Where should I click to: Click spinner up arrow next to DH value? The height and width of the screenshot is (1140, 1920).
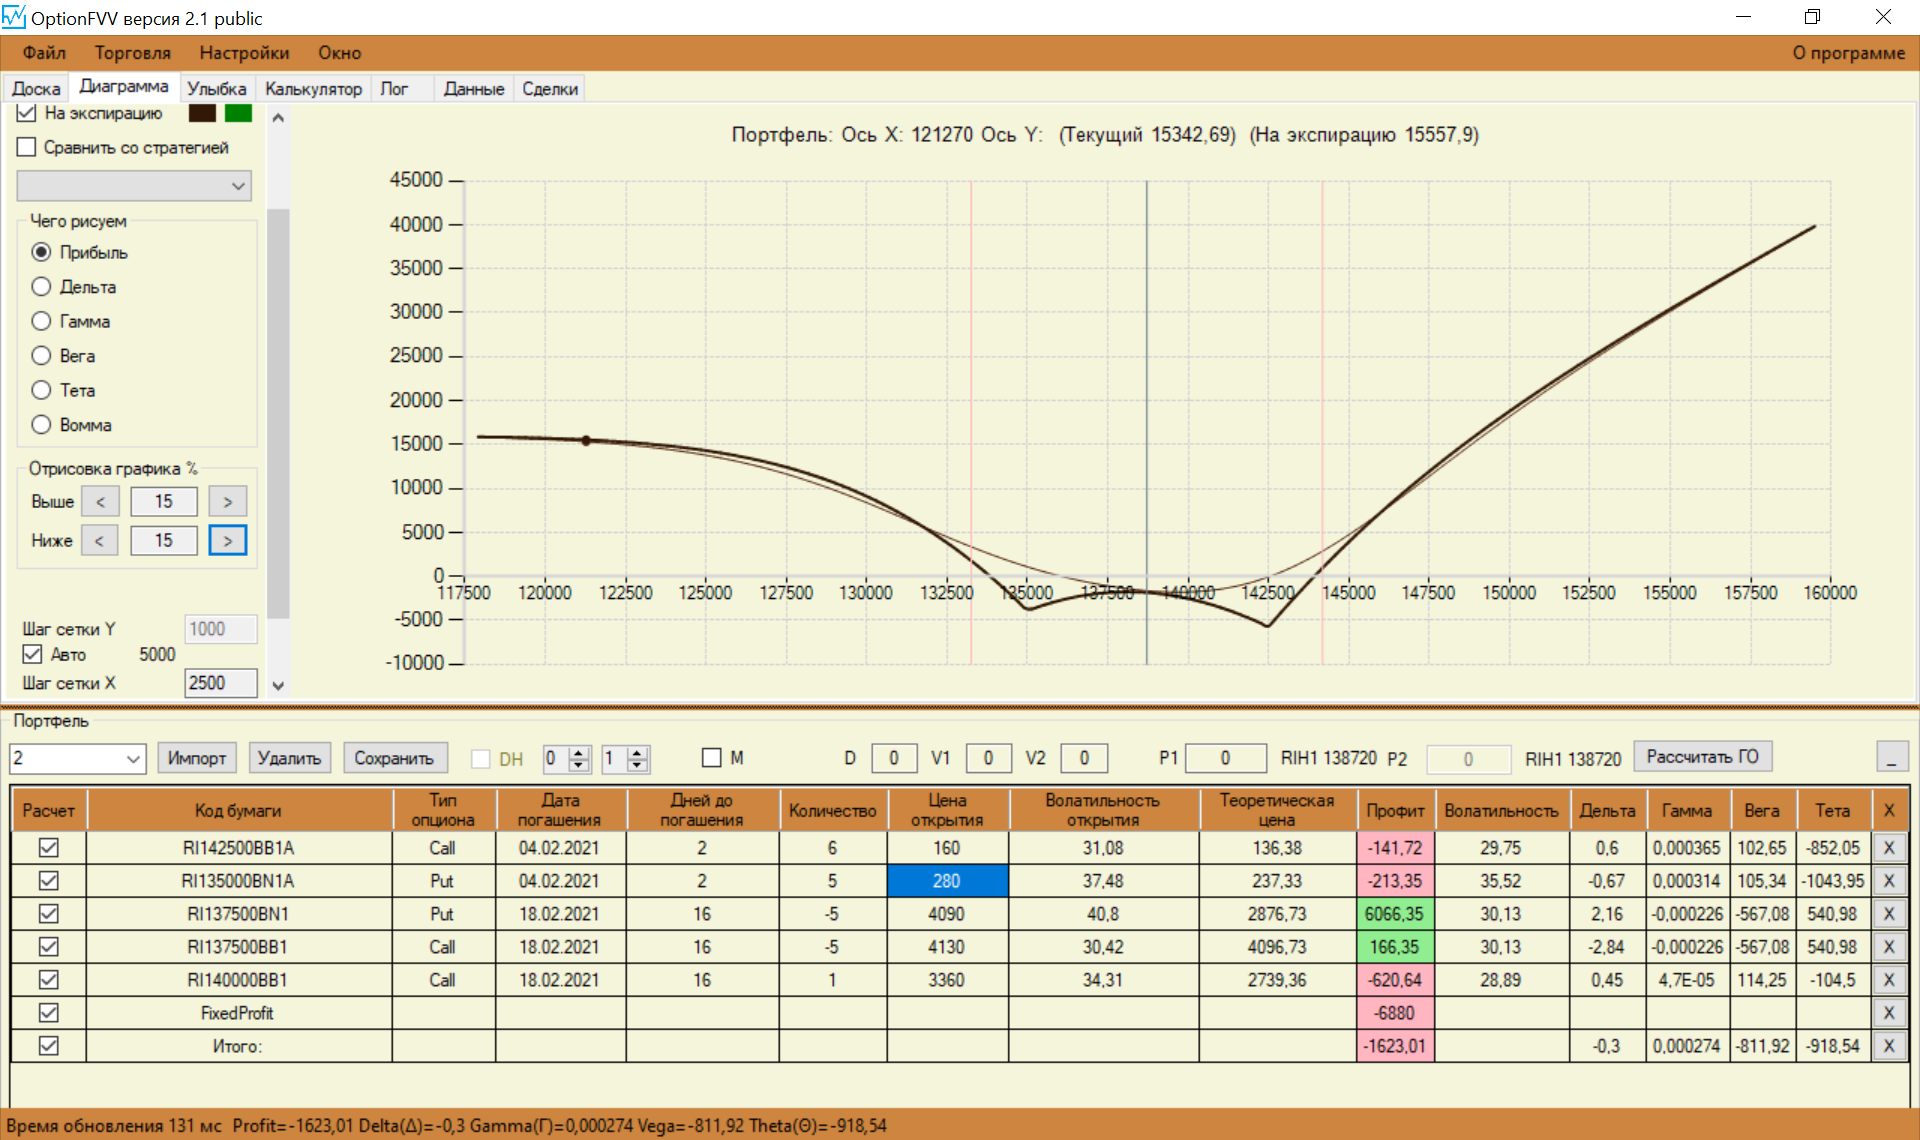click(x=579, y=753)
